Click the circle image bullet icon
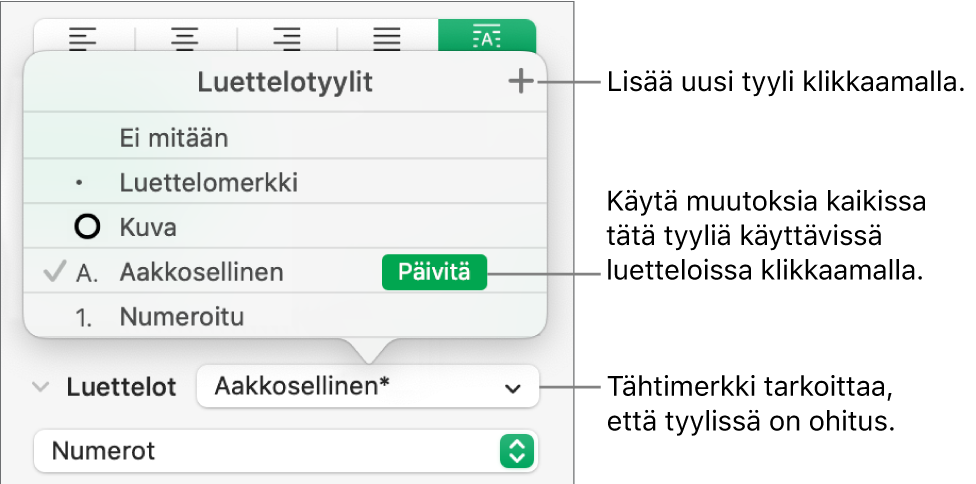976x484 pixels. tap(88, 227)
